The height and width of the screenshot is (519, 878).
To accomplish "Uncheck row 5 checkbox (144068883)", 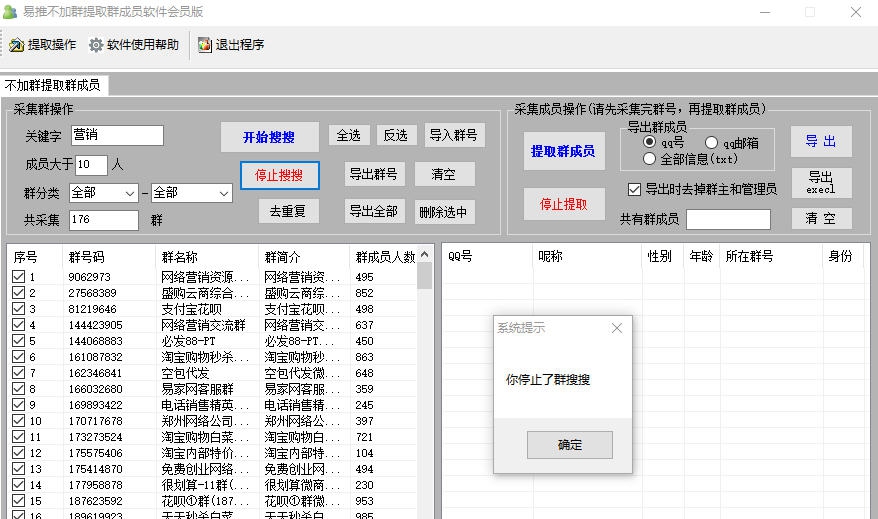I will click(x=18, y=340).
